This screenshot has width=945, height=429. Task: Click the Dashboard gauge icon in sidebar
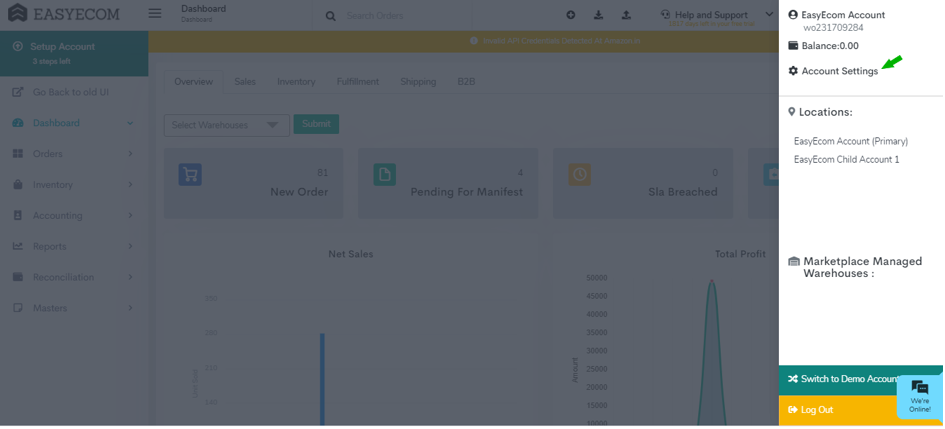17,123
